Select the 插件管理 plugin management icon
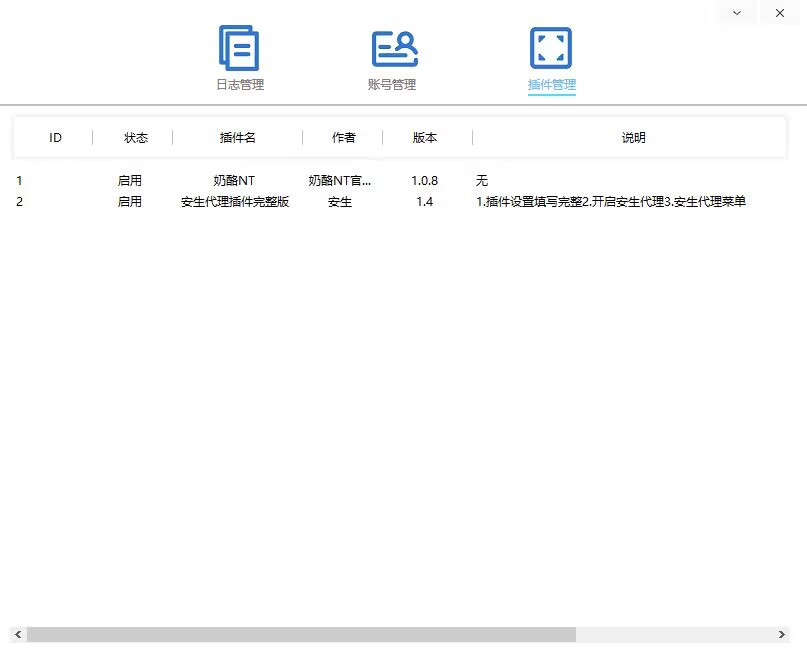The width and height of the screenshot is (807, 655). (x=551, y=48)
